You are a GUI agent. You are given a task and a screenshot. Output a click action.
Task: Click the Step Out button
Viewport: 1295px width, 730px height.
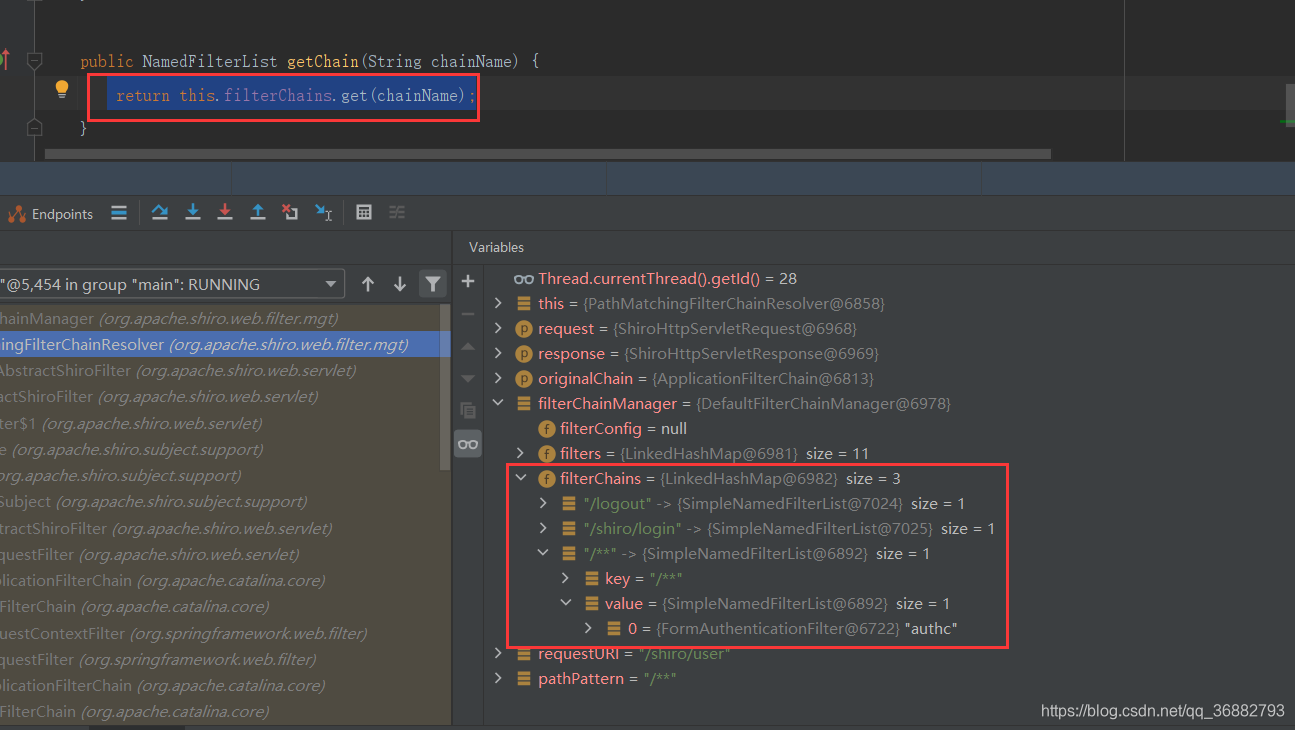pyautogui.click(x=258, y=212)
